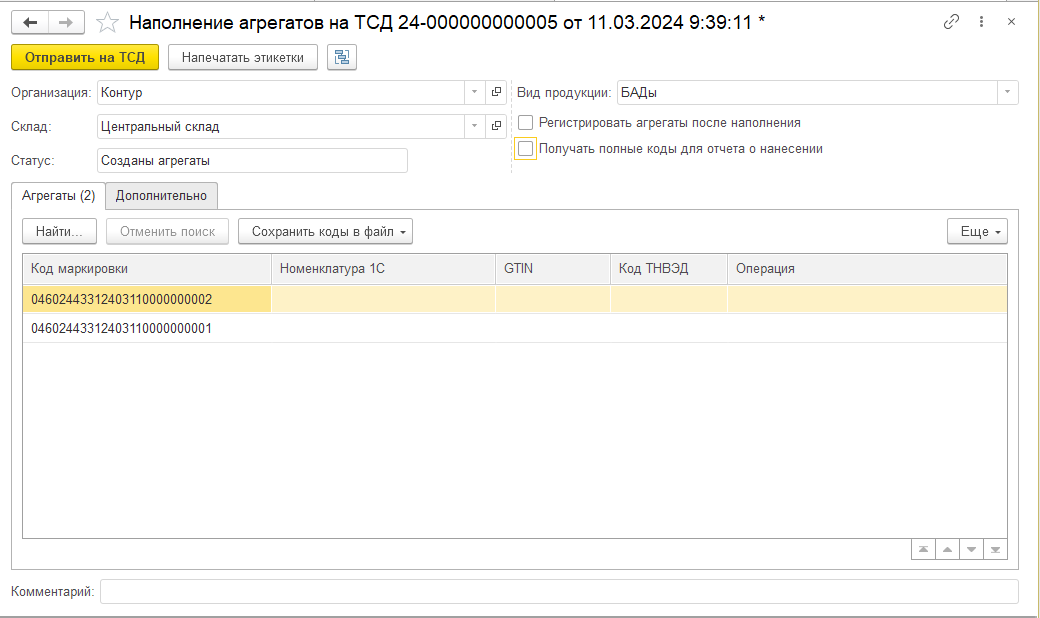Image resolution: width=1040 pixels, height=618 pixels.
Task: Click into the Комментарий input field
Action: pos(558,591)
